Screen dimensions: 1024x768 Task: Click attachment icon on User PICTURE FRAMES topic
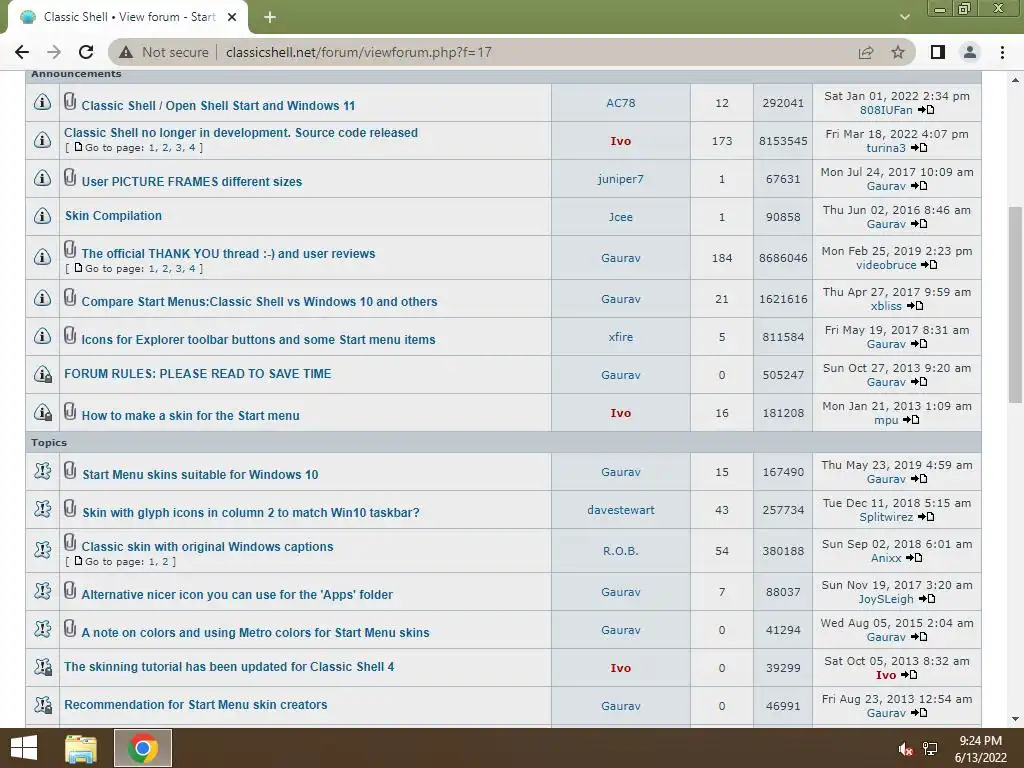[70, 177]
